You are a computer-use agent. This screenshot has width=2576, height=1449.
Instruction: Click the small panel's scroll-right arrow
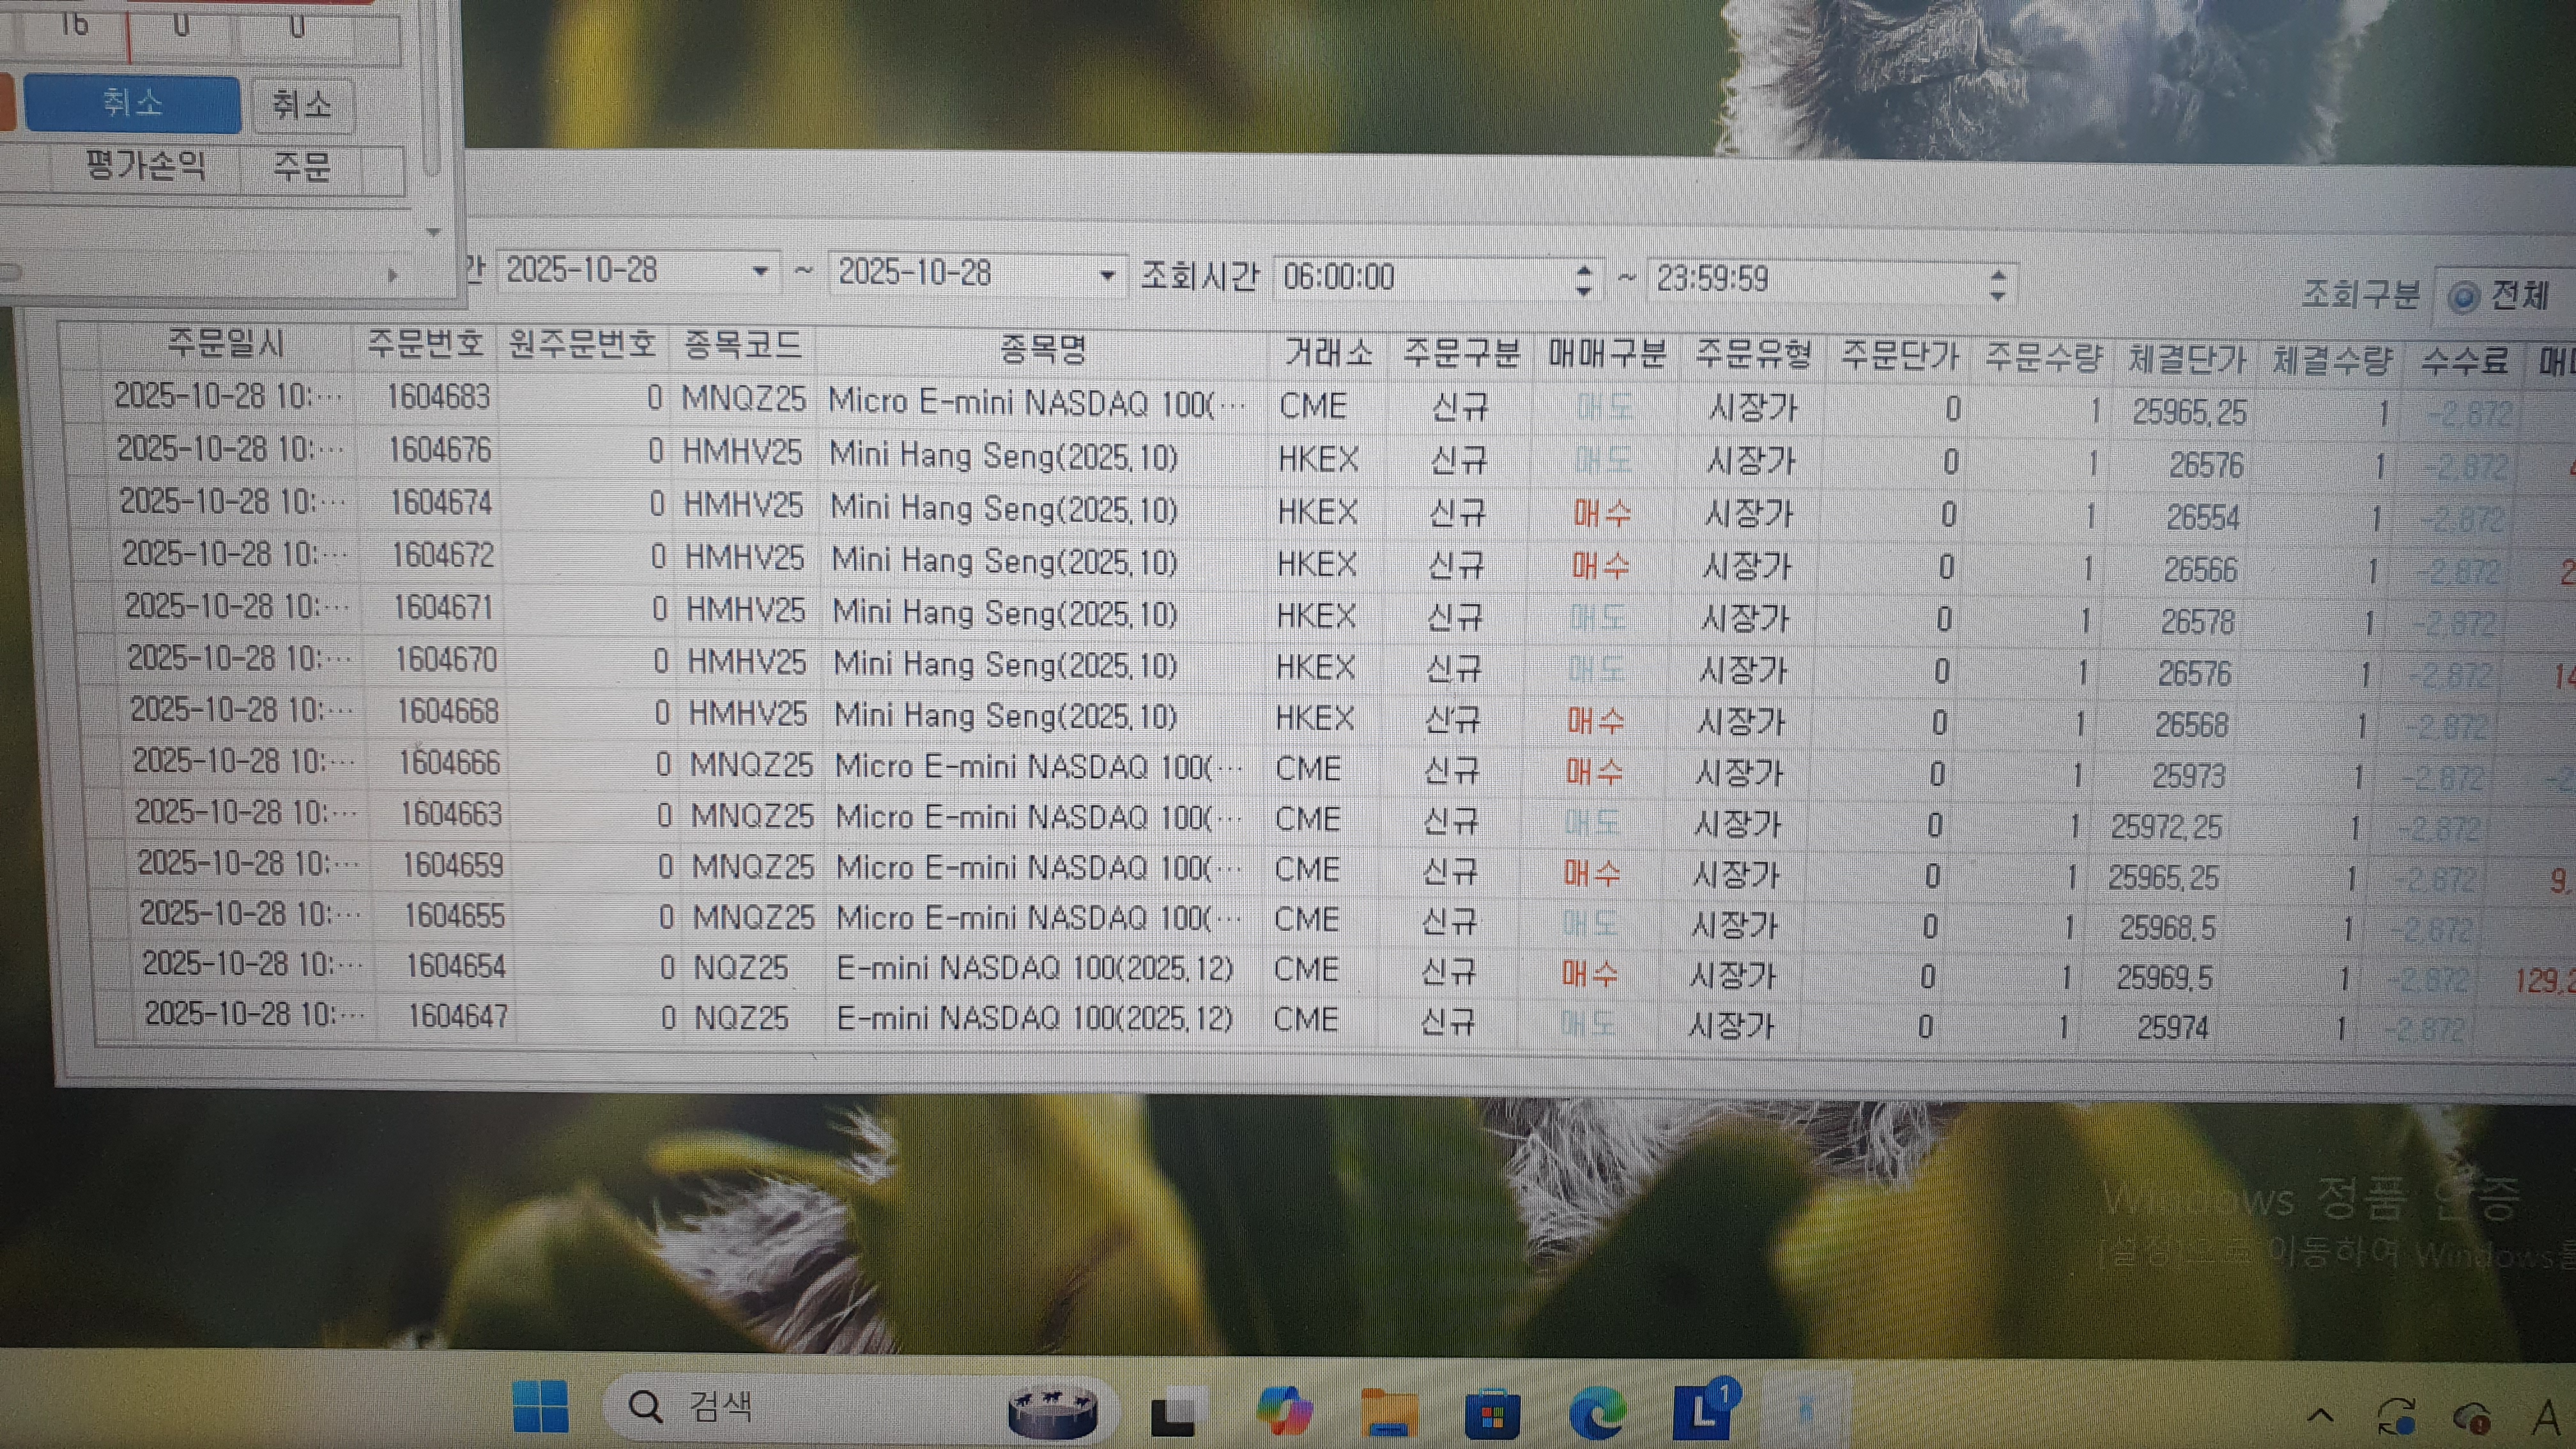pyautogui.click(x=392, y=275)
